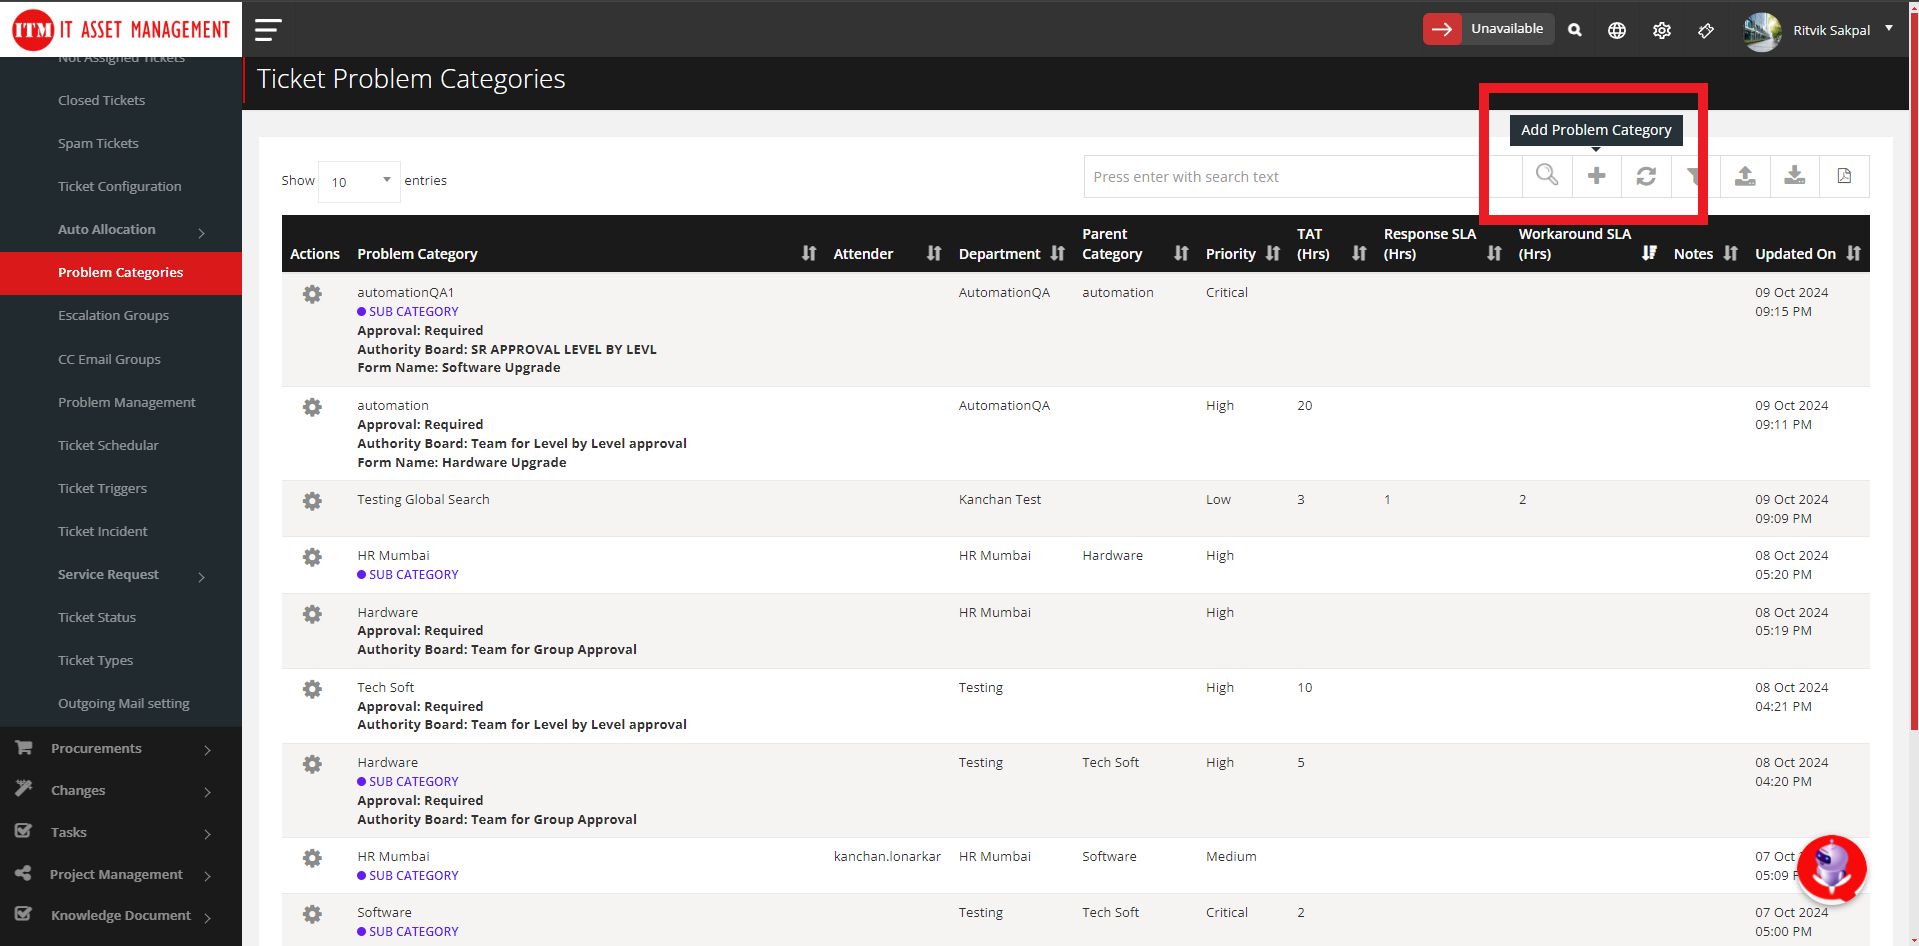
Task: Open actions gear for Testing Global Search row
Action: (312, 501)
